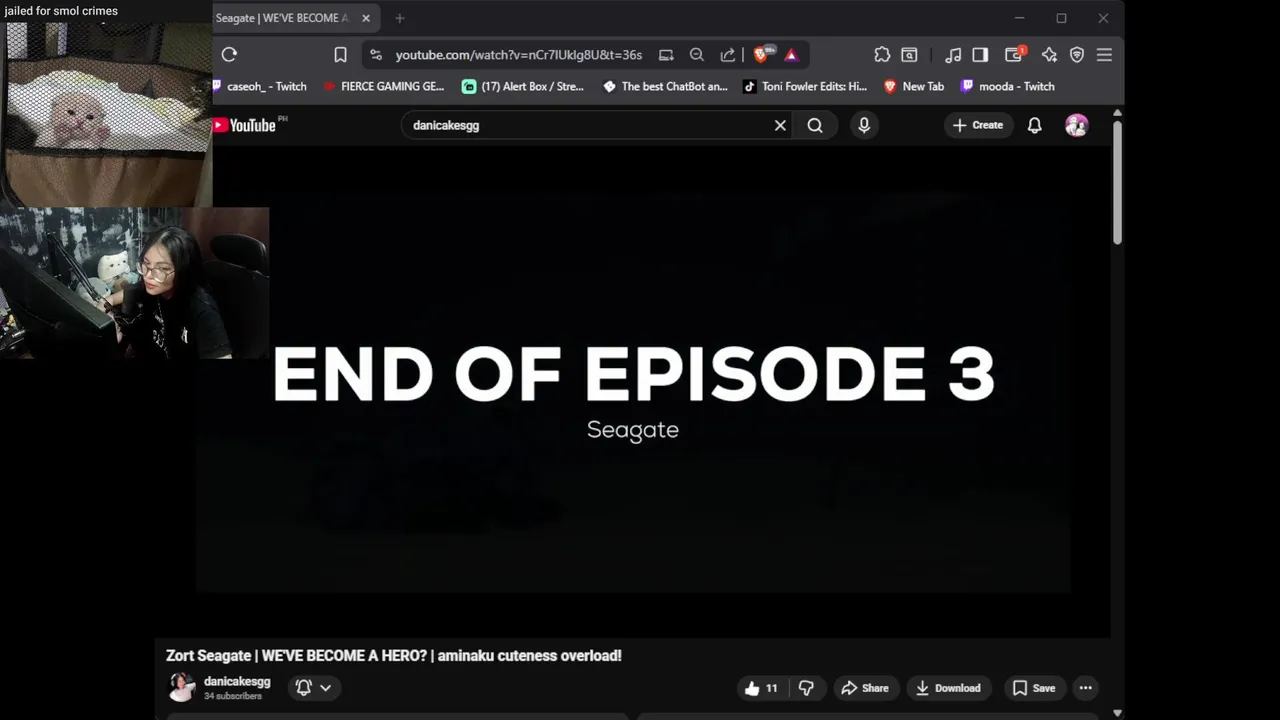The image size is (1280, 720).
Task: Open a new browser tab
Action: 400,18
